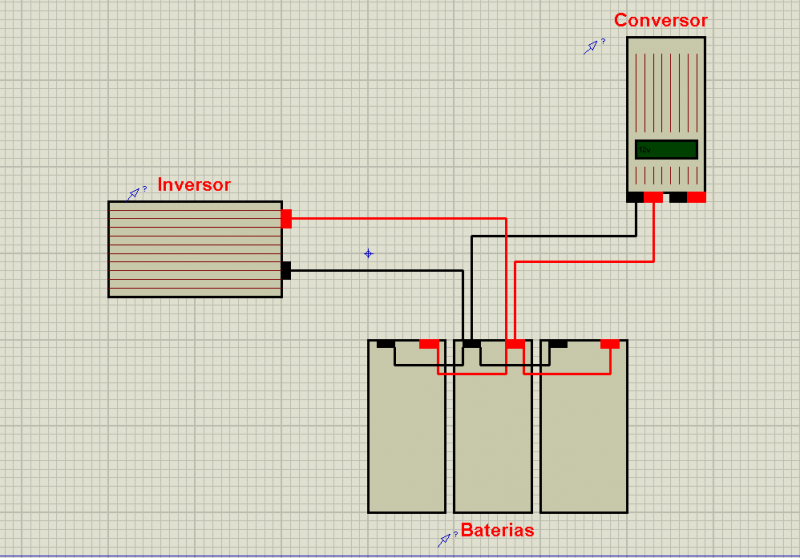Click the Inversor black negative terminal

pos(286,270)
